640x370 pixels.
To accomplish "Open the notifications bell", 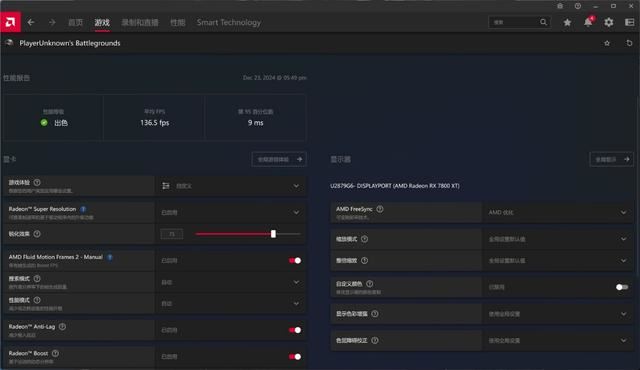I will pyautogui.click(x=588, y=22).
